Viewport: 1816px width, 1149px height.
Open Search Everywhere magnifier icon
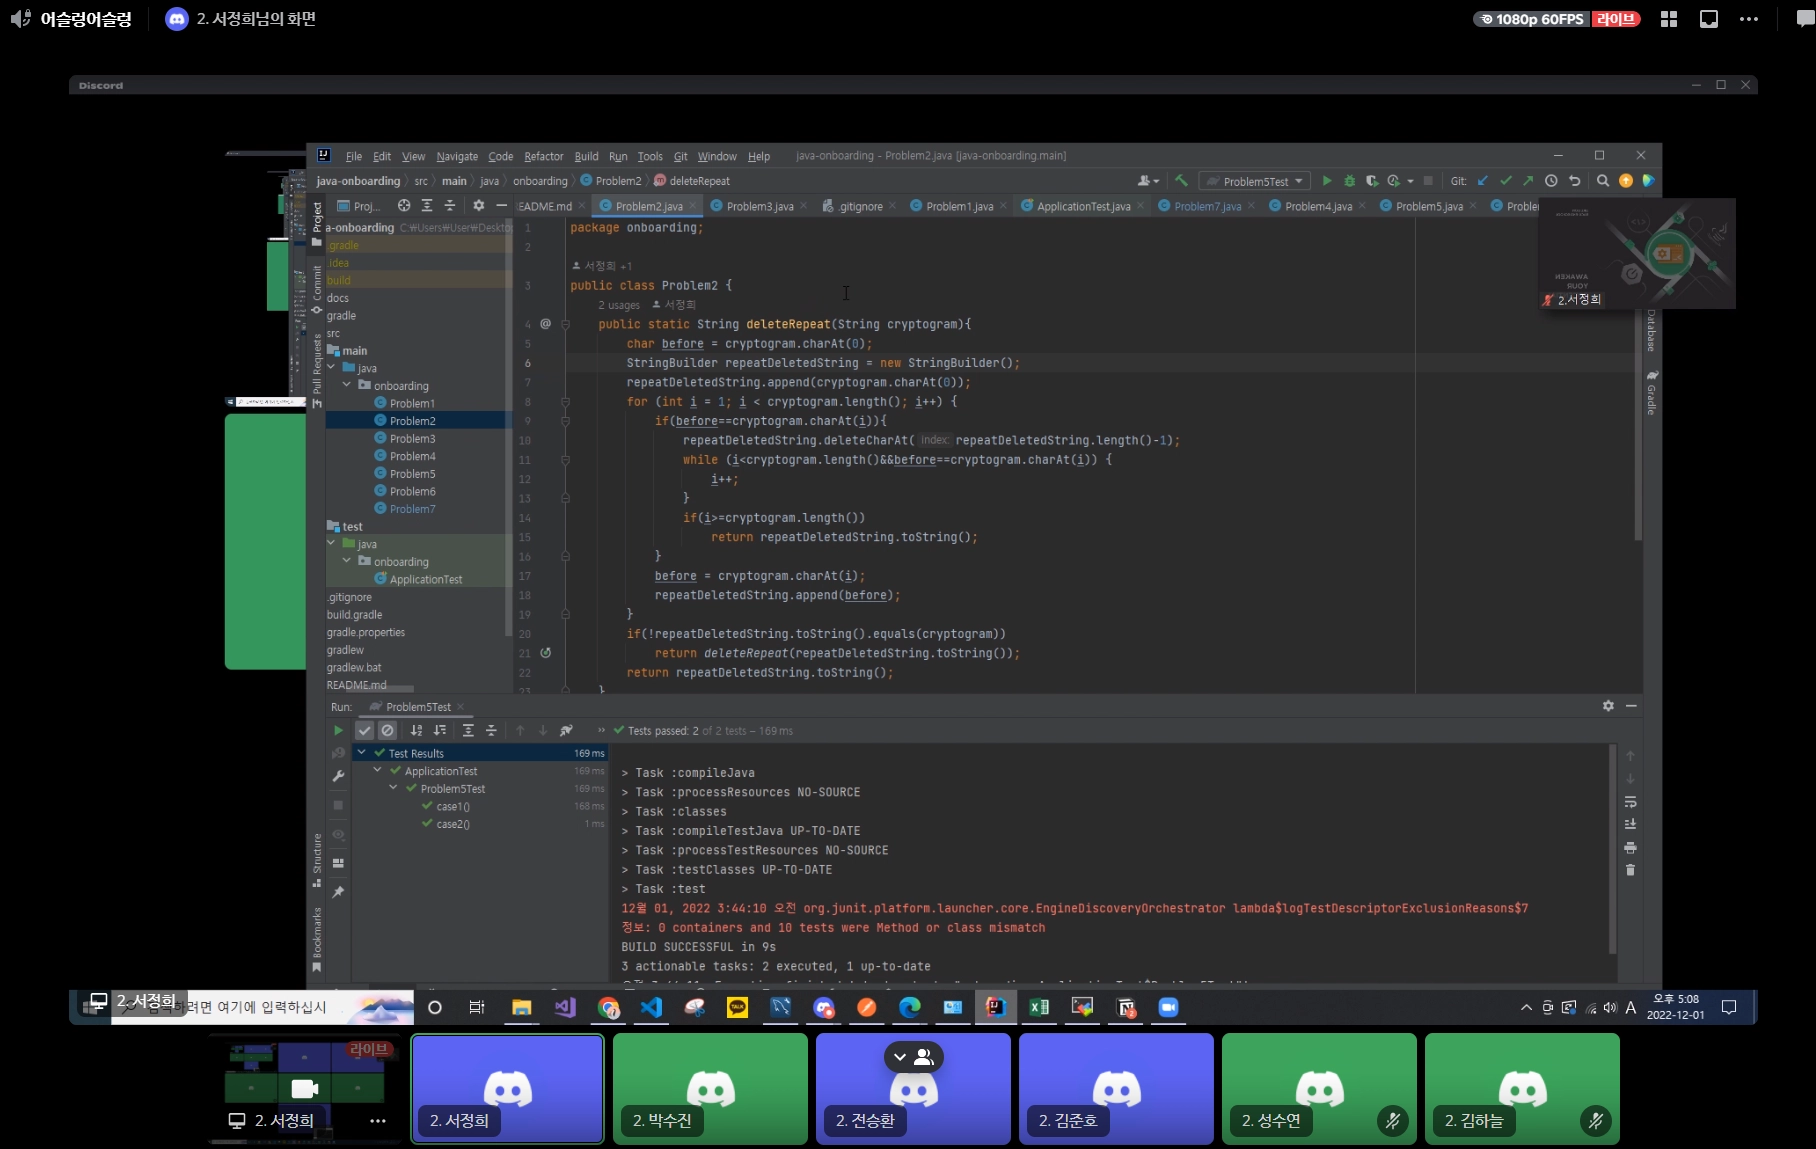coord(1603,181)
